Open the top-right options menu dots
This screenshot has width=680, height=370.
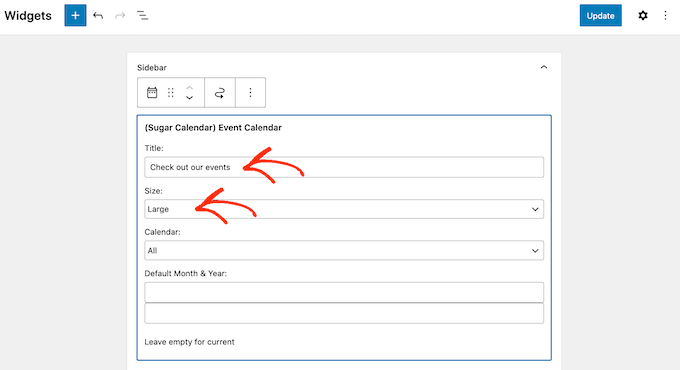[x=665, y=16]
